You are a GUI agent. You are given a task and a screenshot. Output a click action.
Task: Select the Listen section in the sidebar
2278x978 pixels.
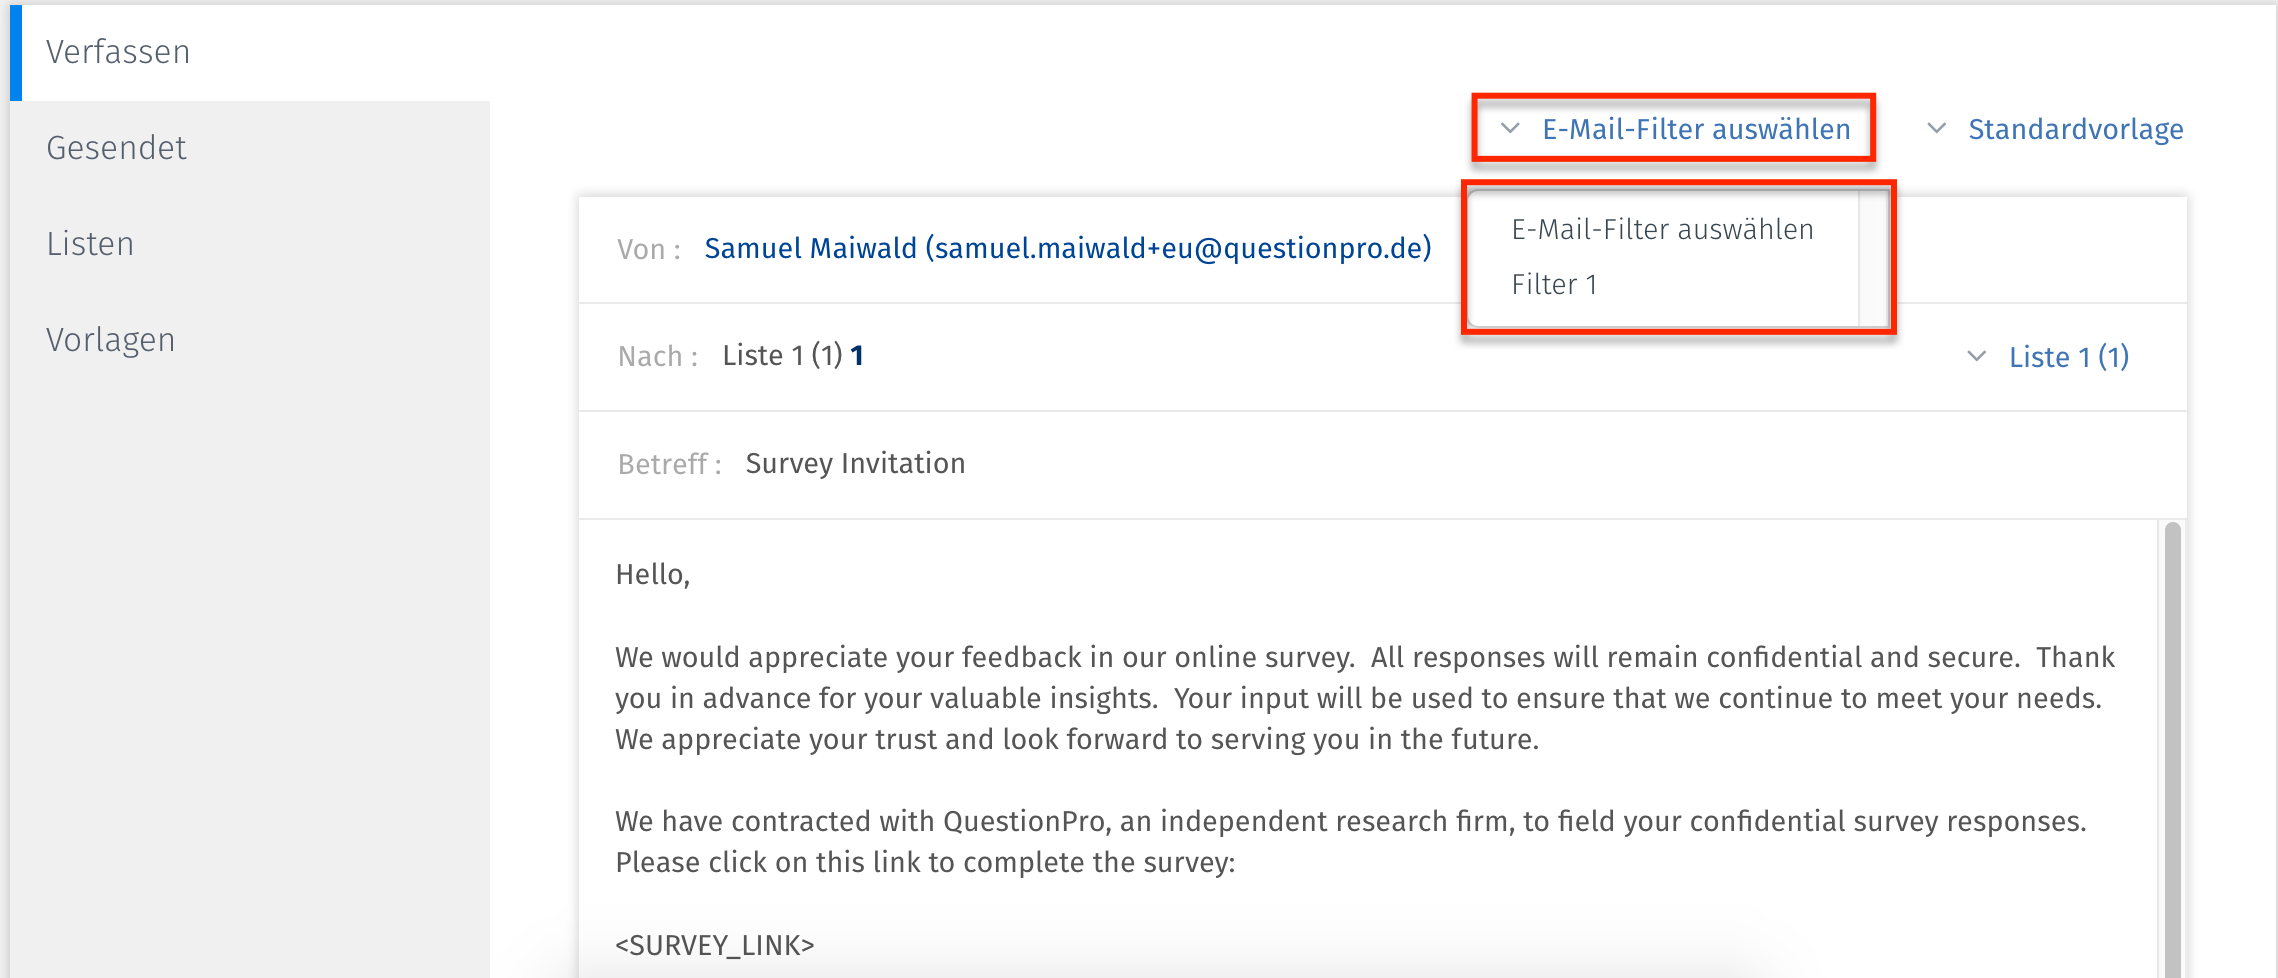pyautogui.click(x=90, y=242)
